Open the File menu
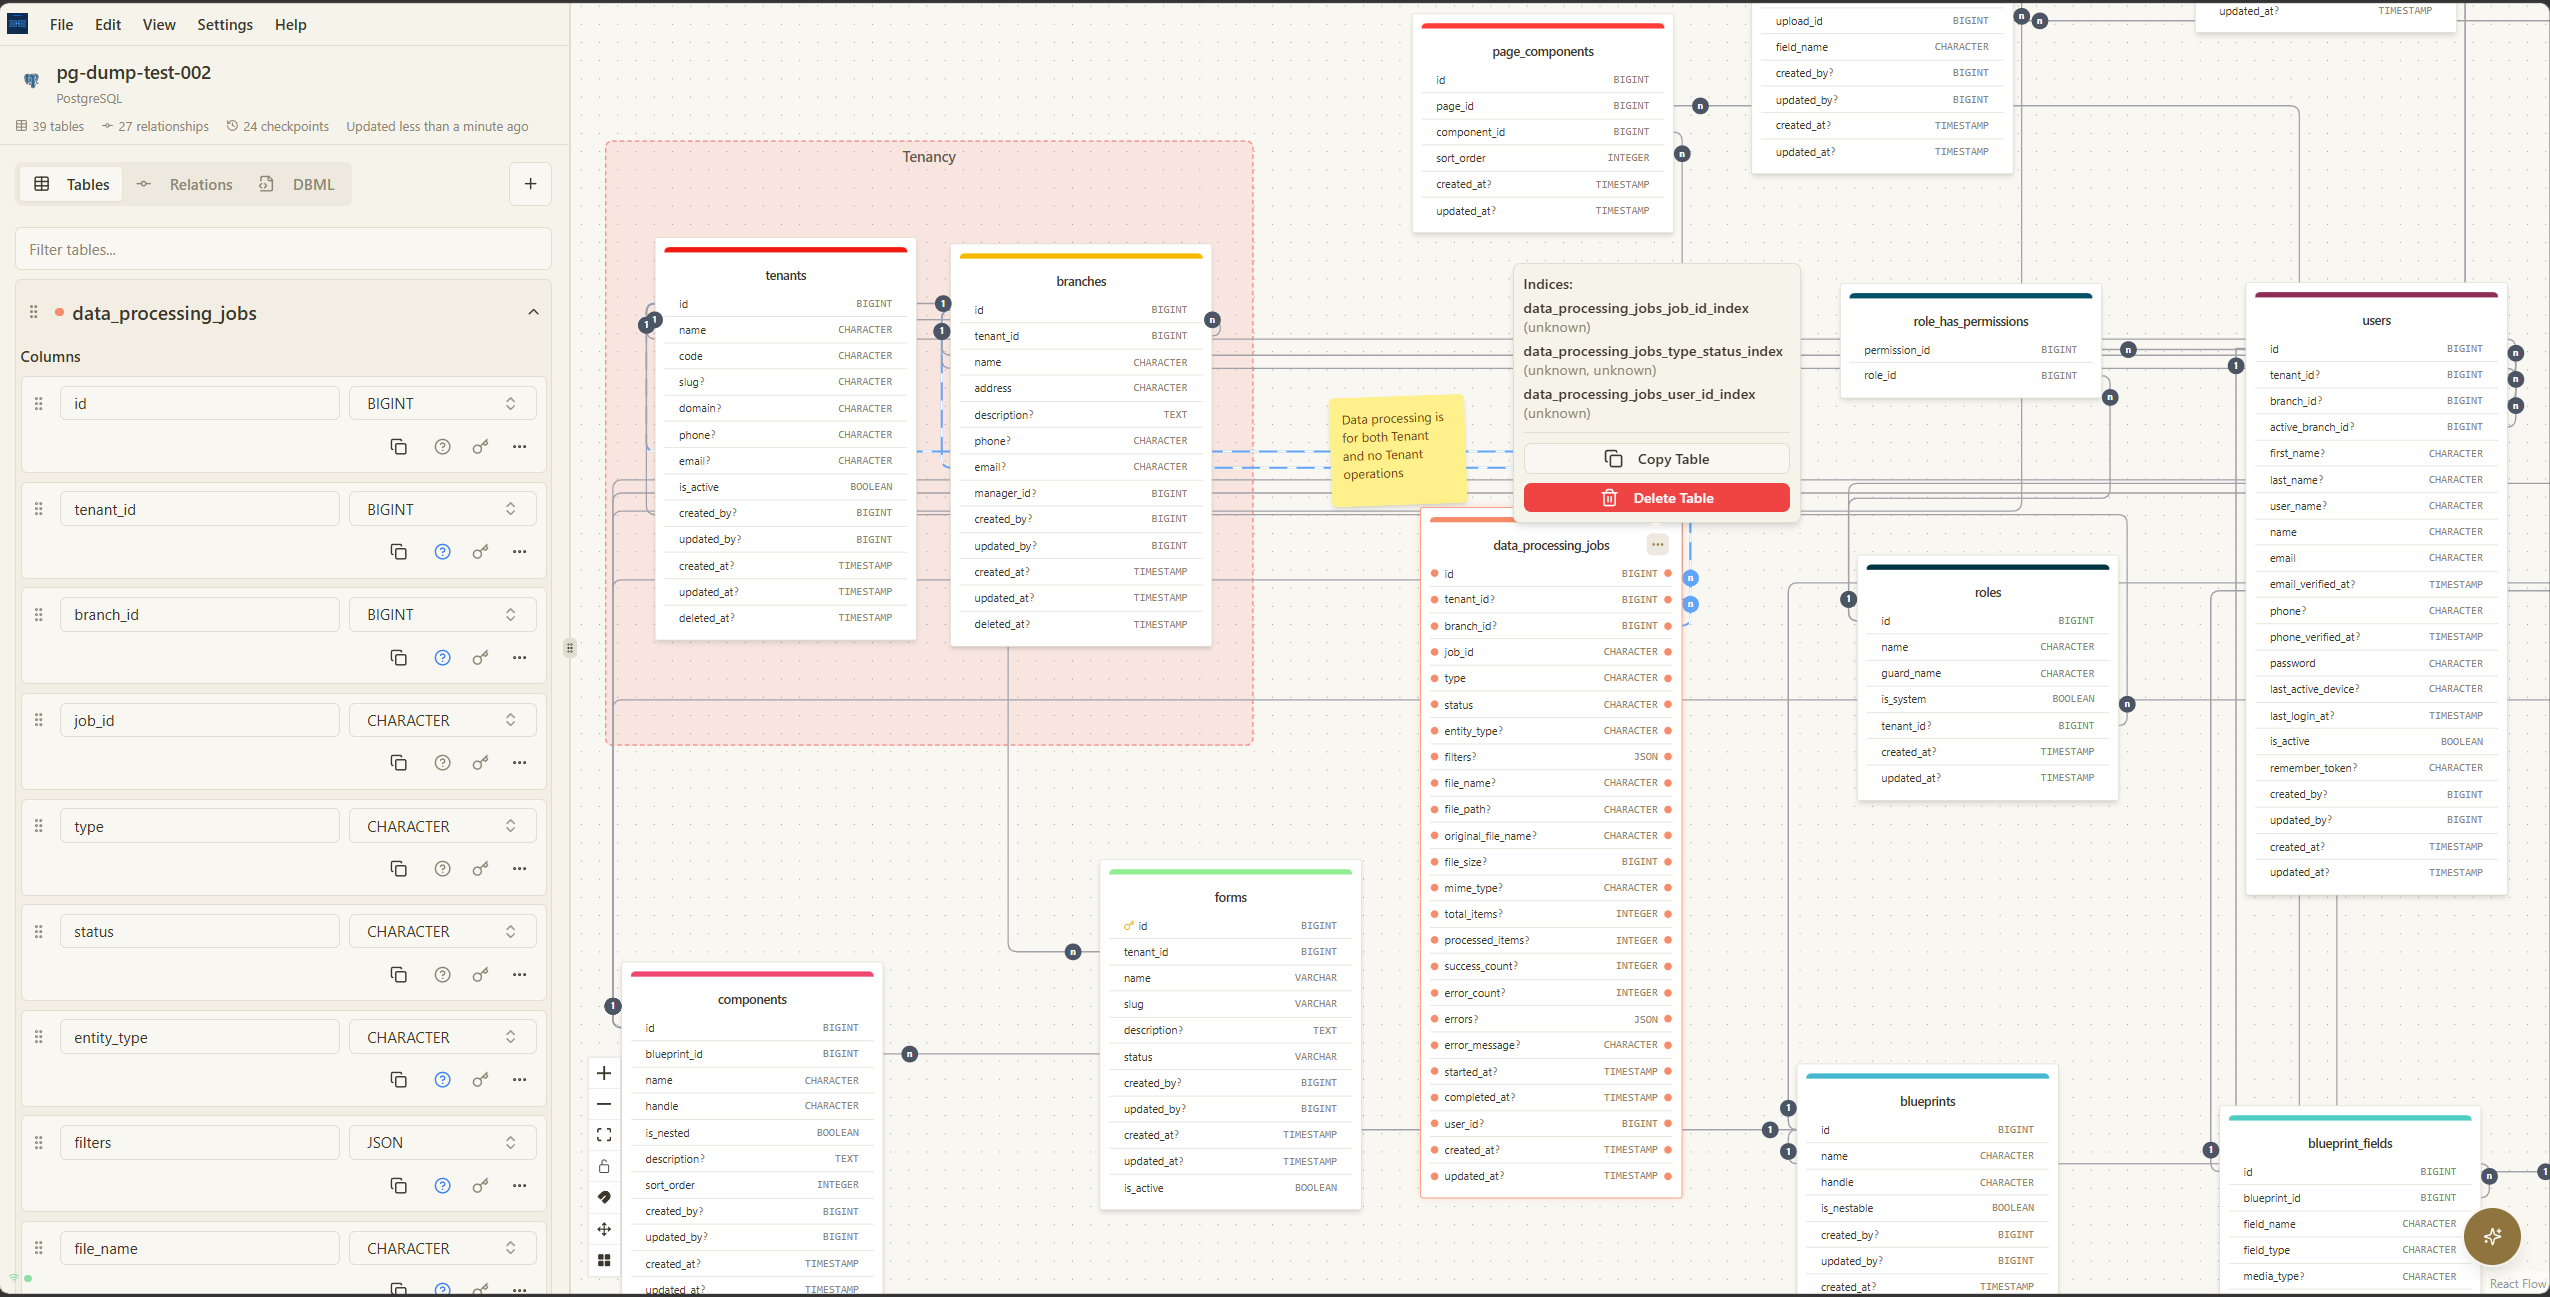This screenshot has width=2550, height=1297. point(61,24)
